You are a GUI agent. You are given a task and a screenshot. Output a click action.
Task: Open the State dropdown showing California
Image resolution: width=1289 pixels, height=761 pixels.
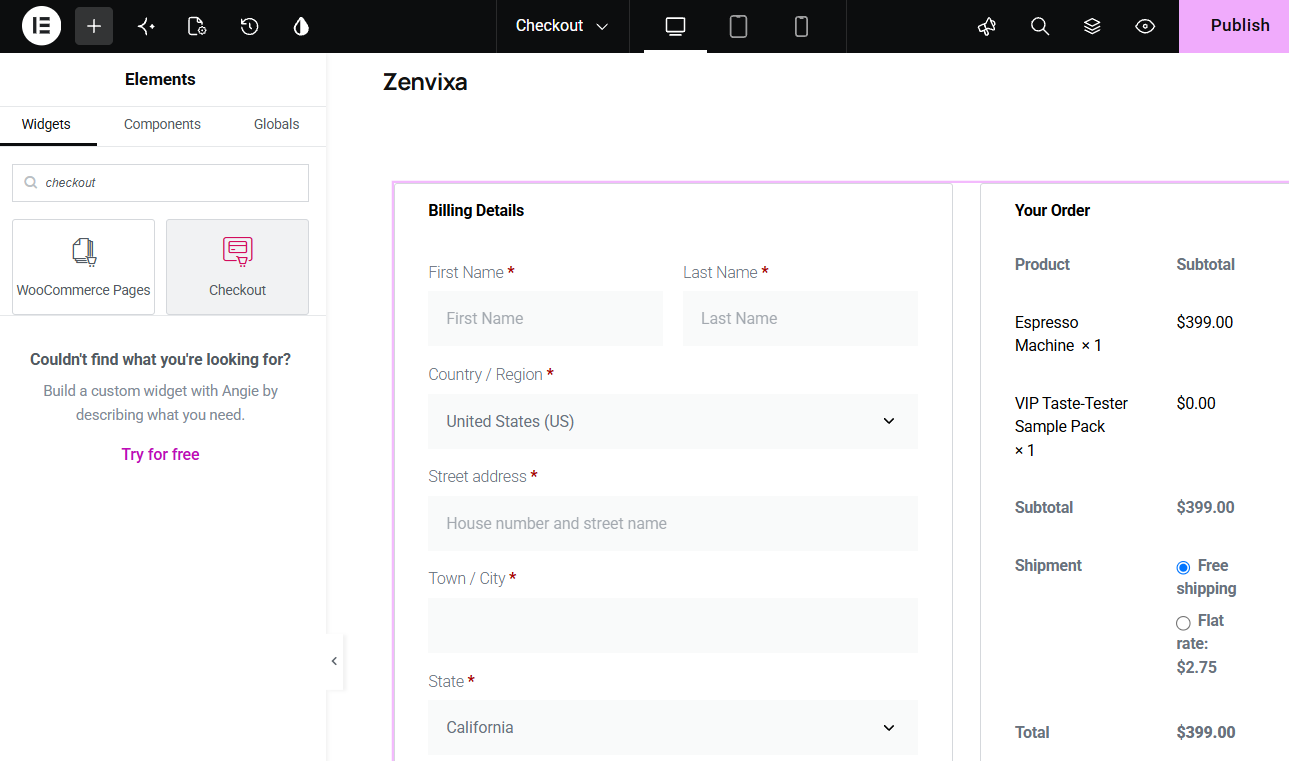coord(673,727)
